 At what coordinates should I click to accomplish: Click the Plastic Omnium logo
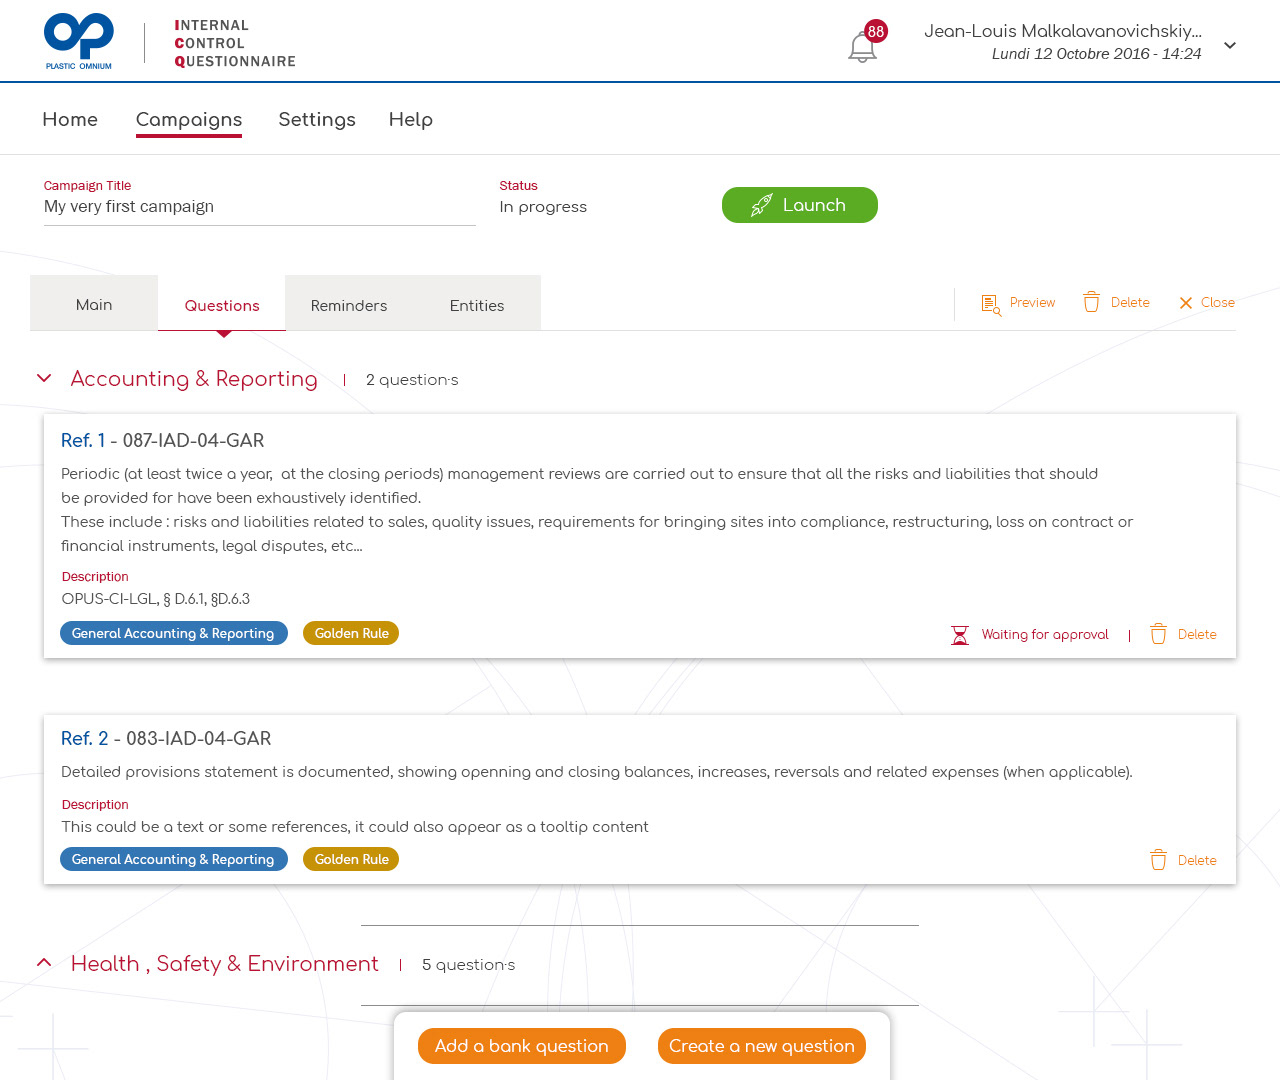[x=79, y=42]
